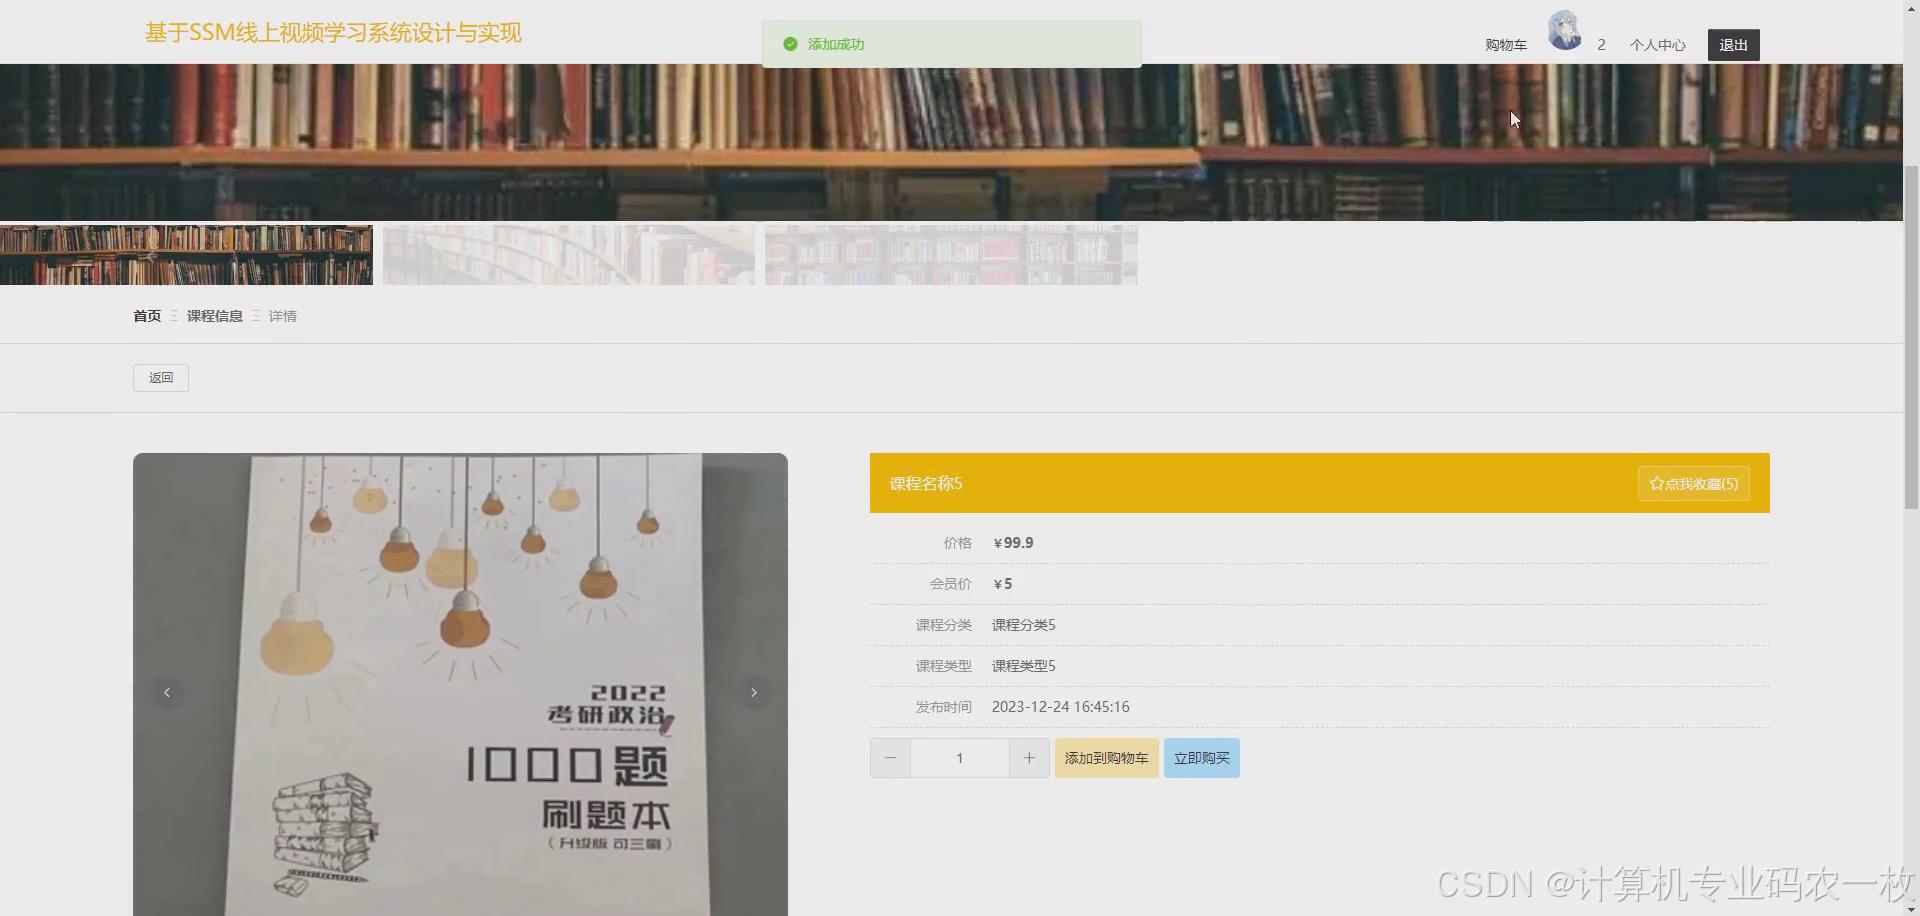Select 课程信息 in the breadcrumb
1920x916 pixels.
coord(215,315)
